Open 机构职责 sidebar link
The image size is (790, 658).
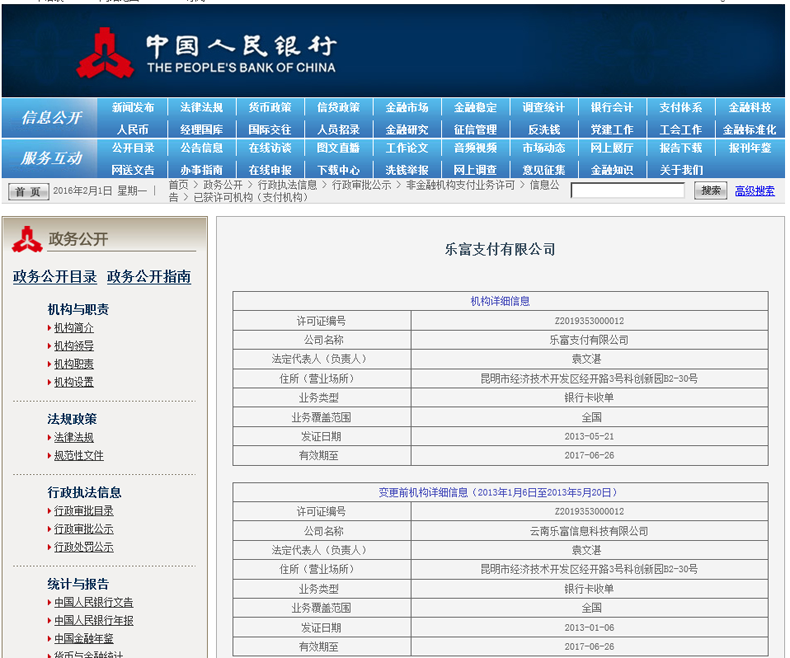click(x=74, y=364)
